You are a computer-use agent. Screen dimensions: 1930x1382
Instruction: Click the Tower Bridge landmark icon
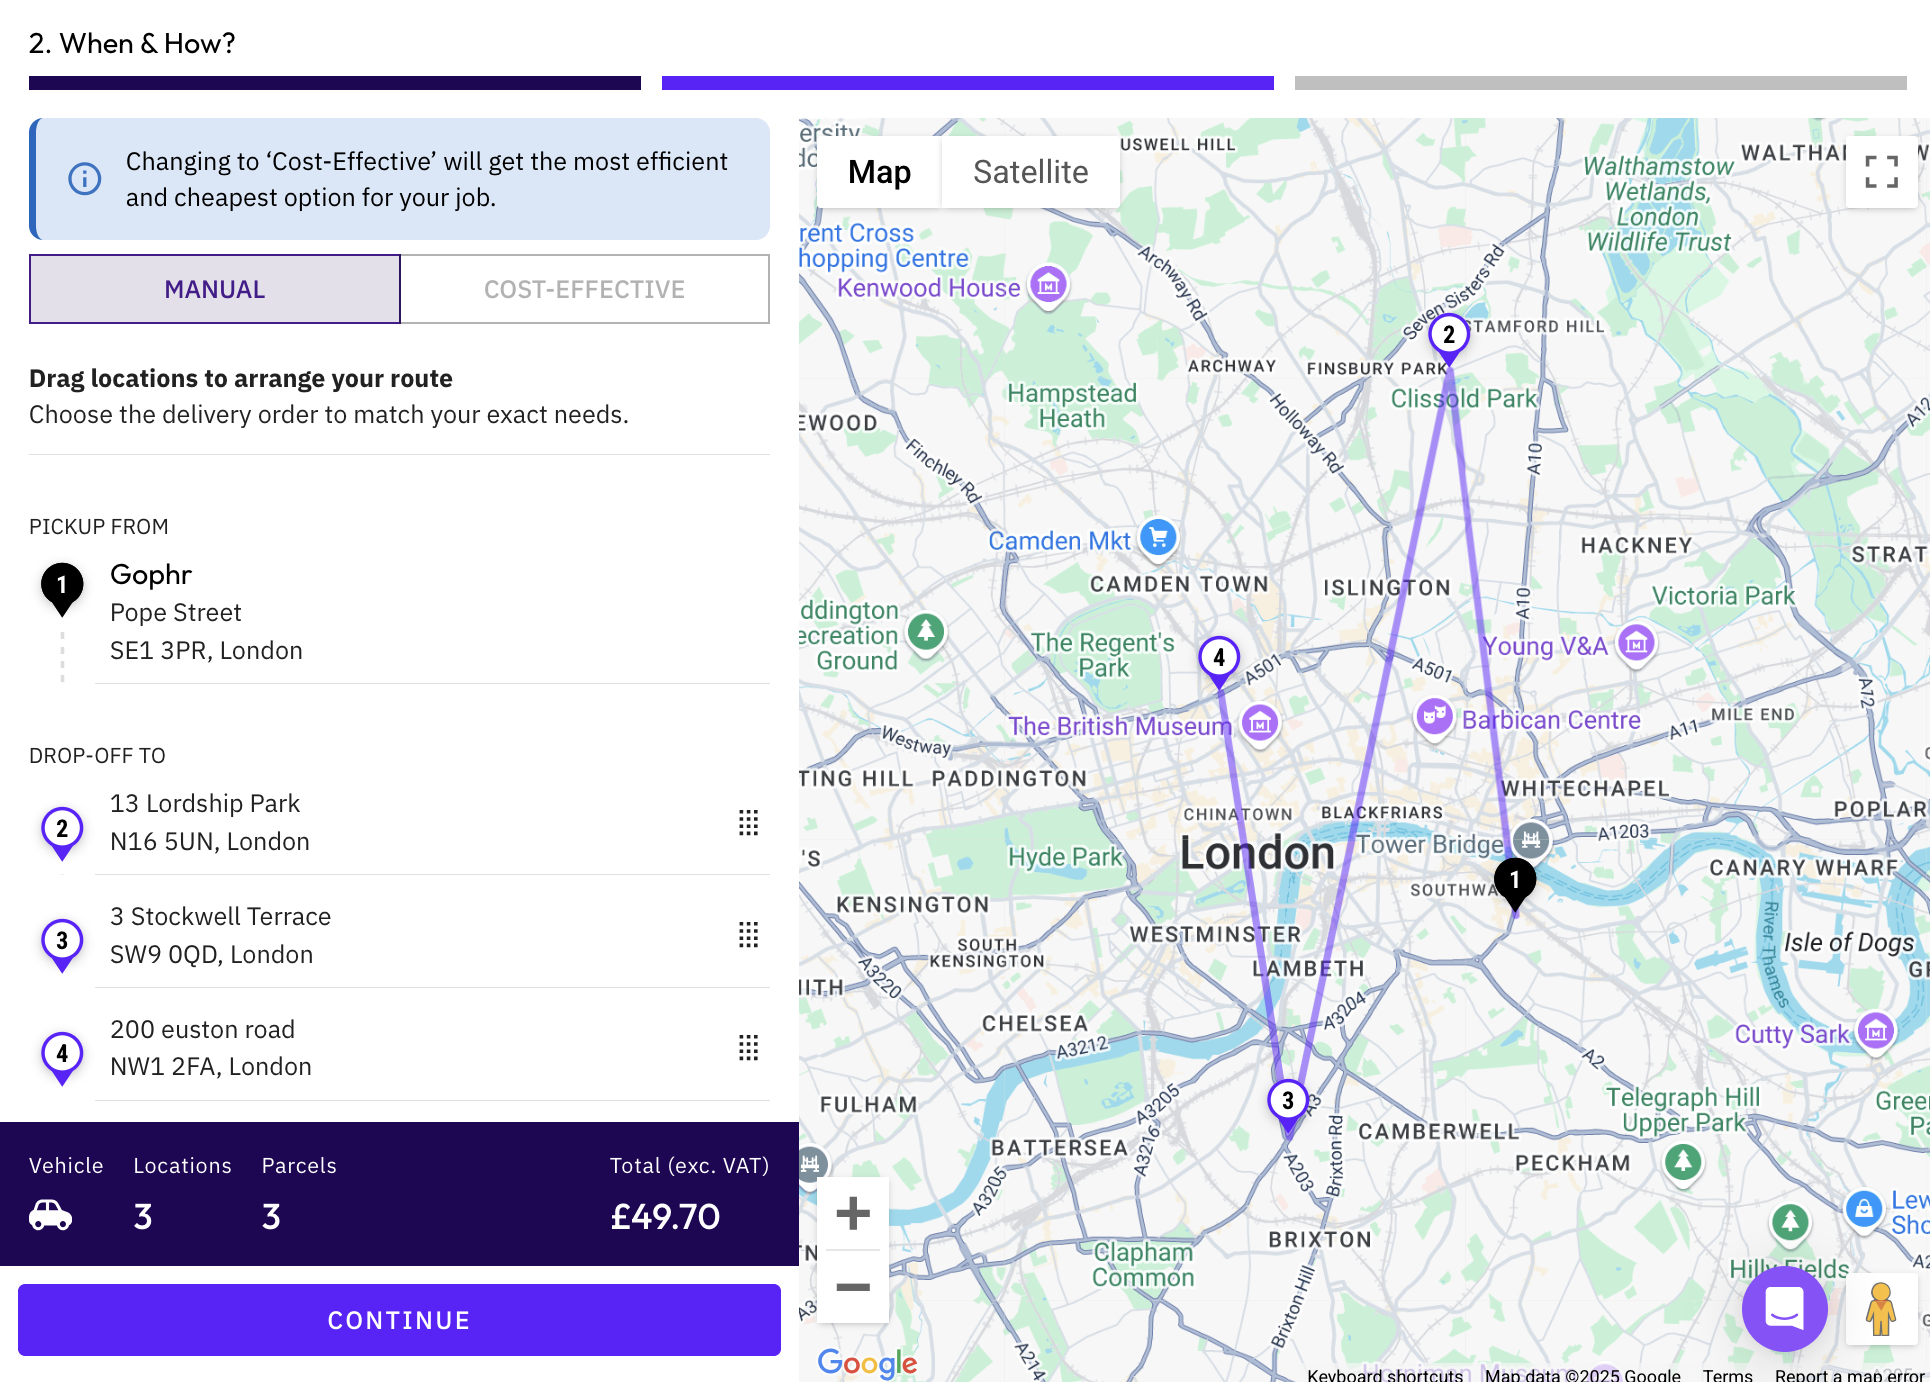[1530, 840]
